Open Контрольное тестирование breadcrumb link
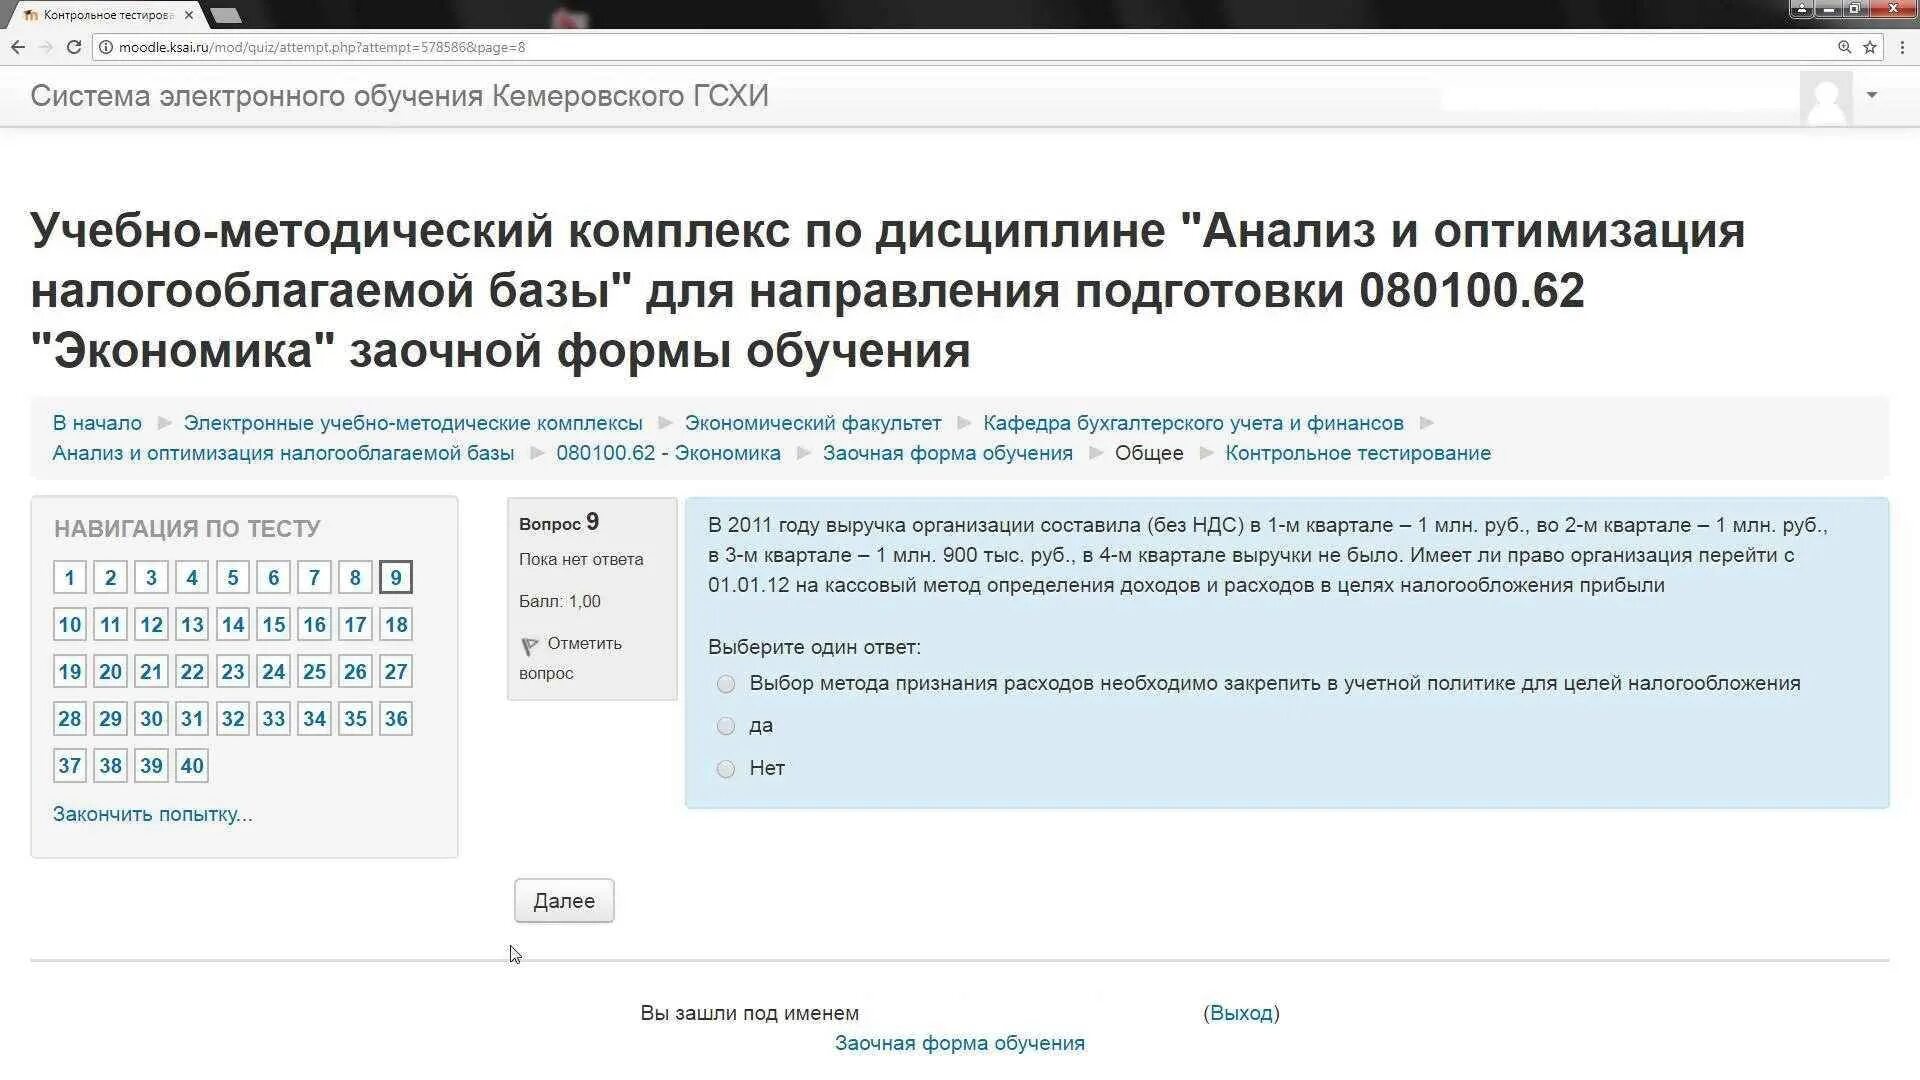 (1358, 453)
